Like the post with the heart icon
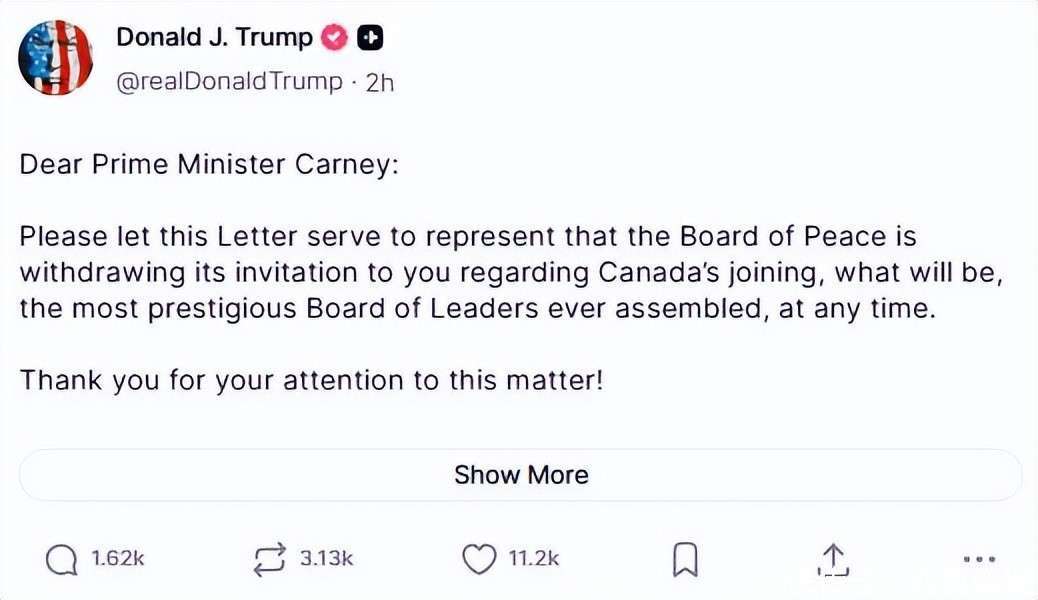The width and height of the screenshot is (1038, 600). coord(479,560)
